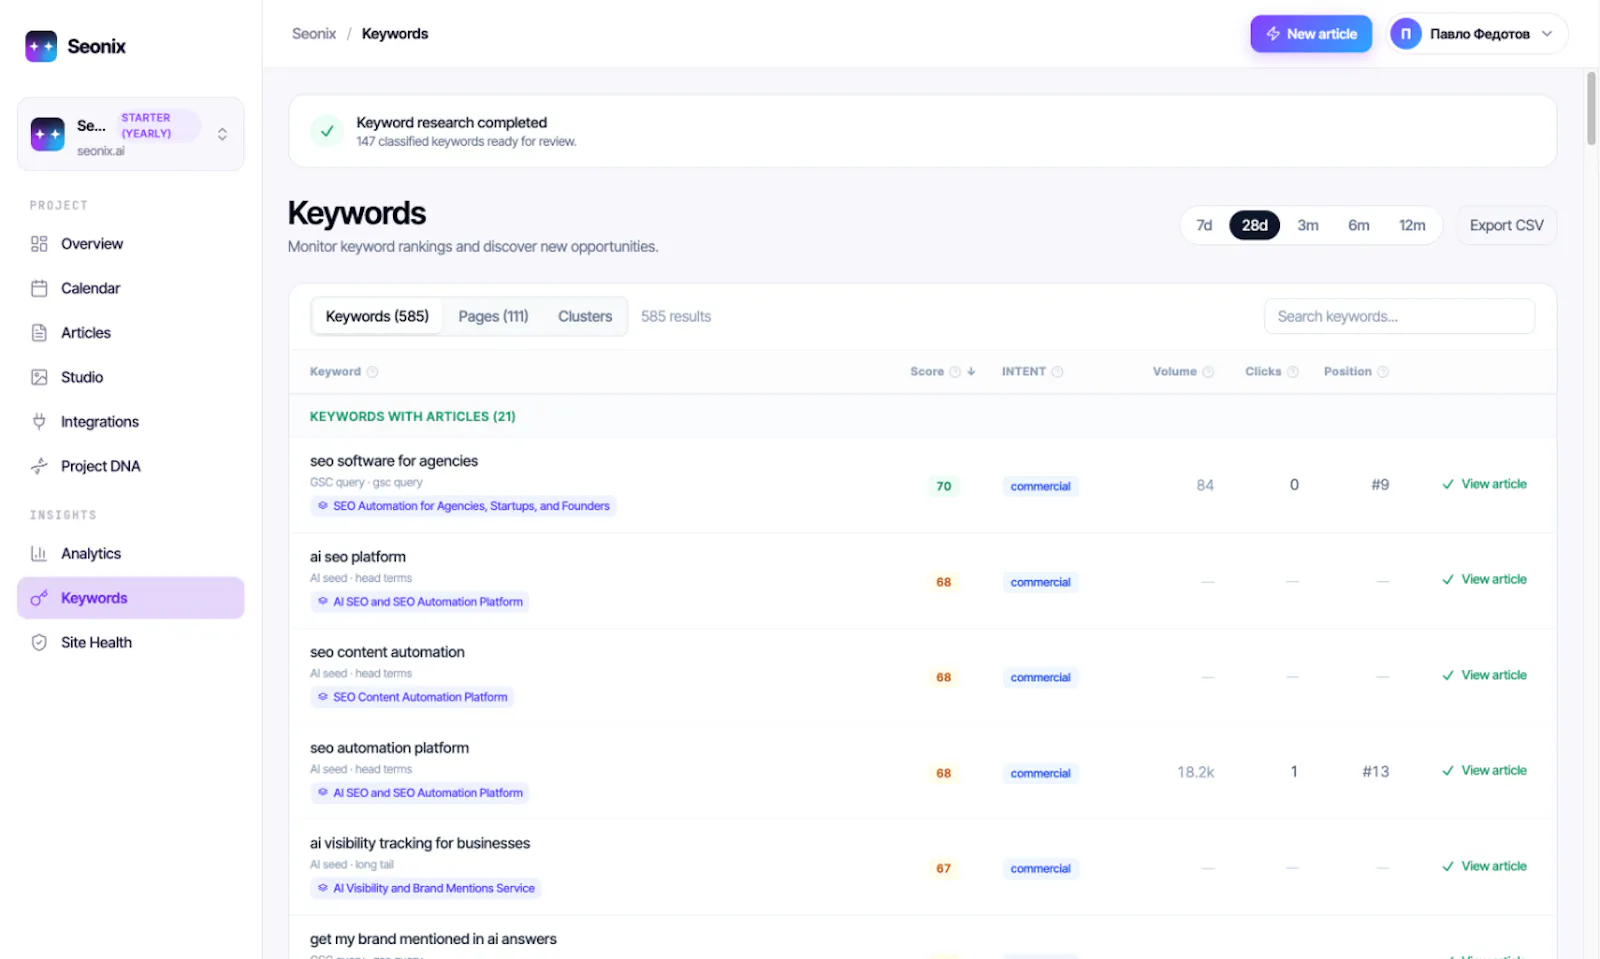Click the Seonix logo icon
This screenshot has width=1600, height=959.
point(41,46)
